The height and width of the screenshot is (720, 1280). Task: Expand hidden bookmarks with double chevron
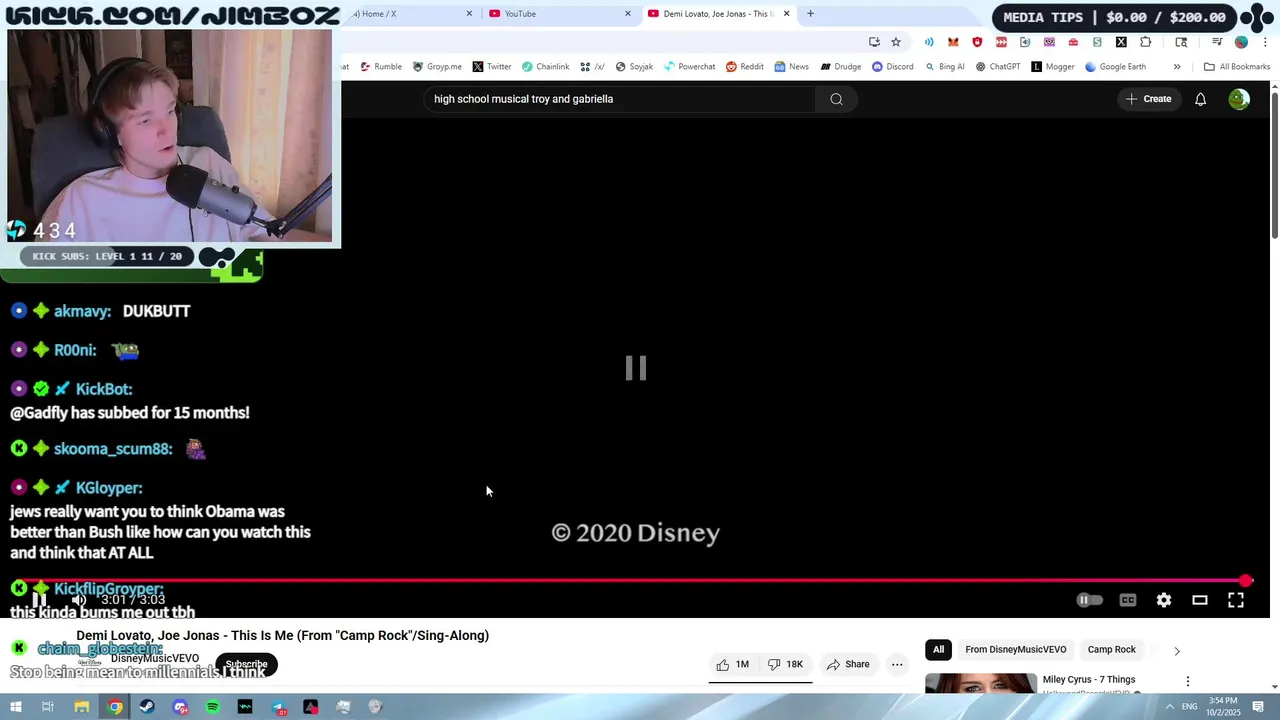coord(1177,67)
